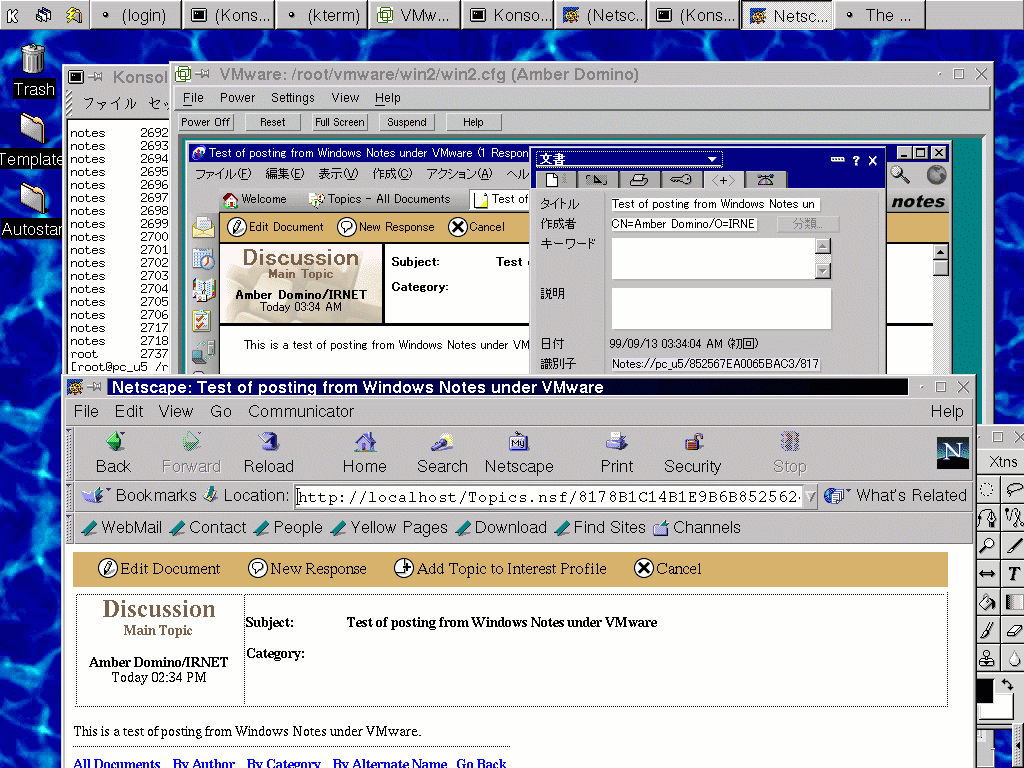Click the キーワード text box in properties
Viewport: 1024px width, 768px height.
[712, 258]
